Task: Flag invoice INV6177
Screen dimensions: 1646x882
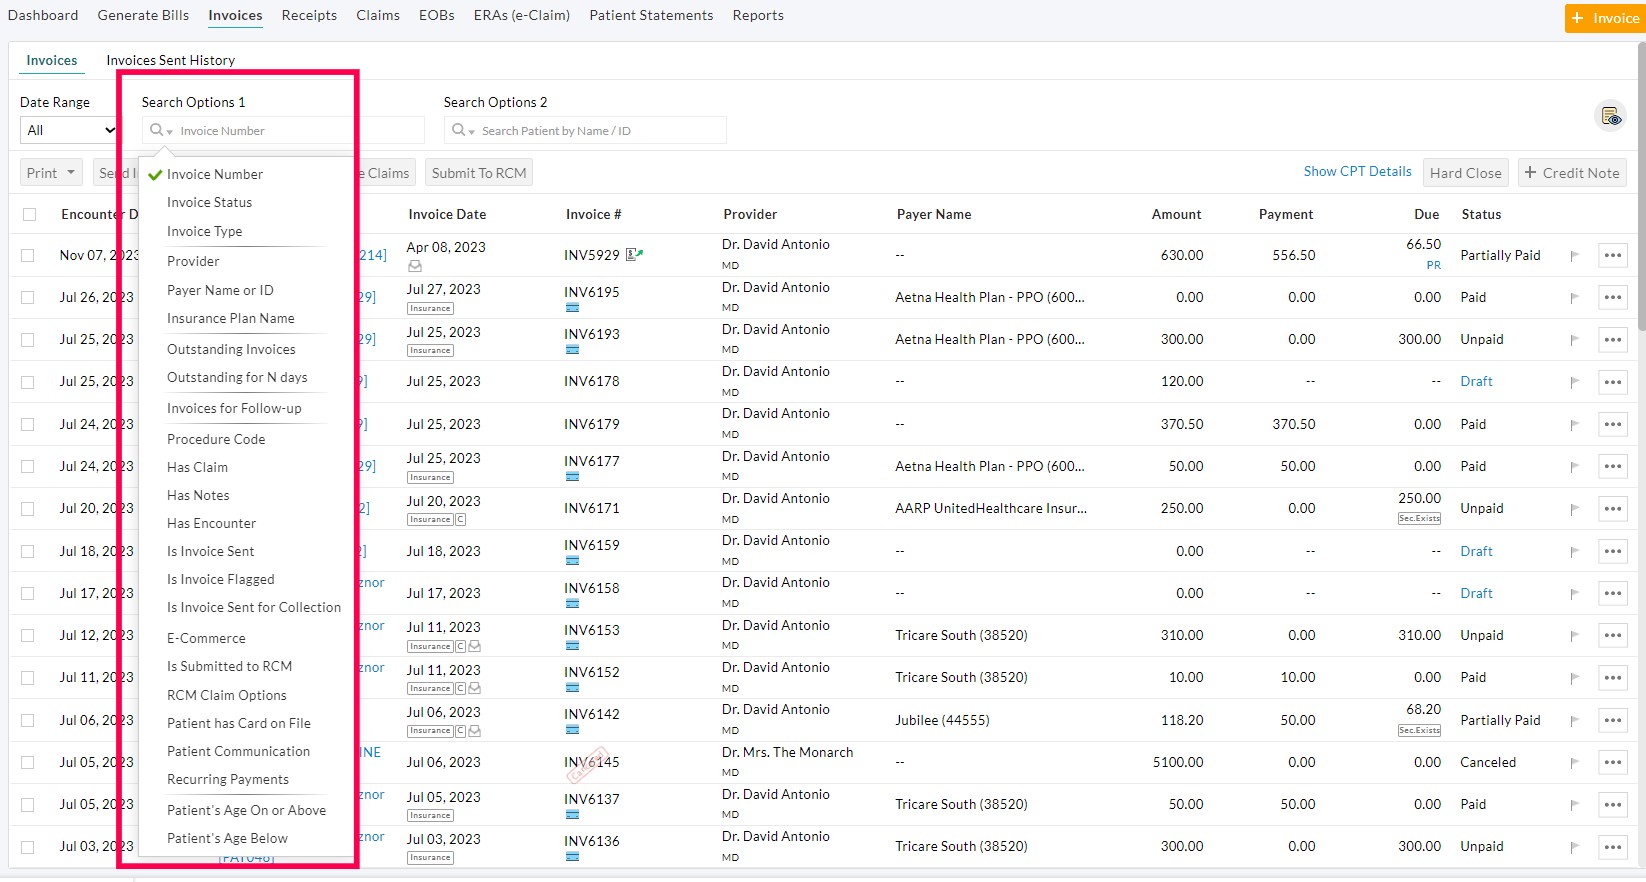Action: click(x=1574, y=467)
